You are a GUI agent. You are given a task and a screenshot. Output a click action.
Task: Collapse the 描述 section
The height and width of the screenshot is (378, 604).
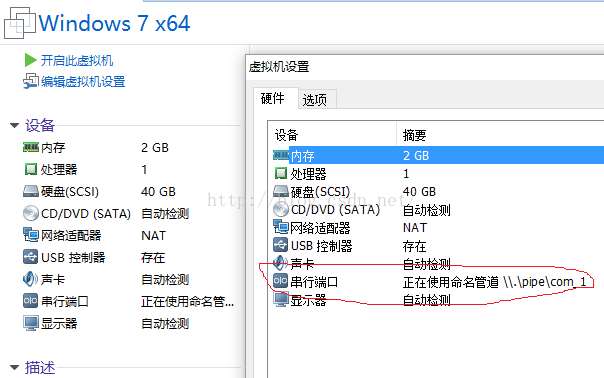[15, 367]
